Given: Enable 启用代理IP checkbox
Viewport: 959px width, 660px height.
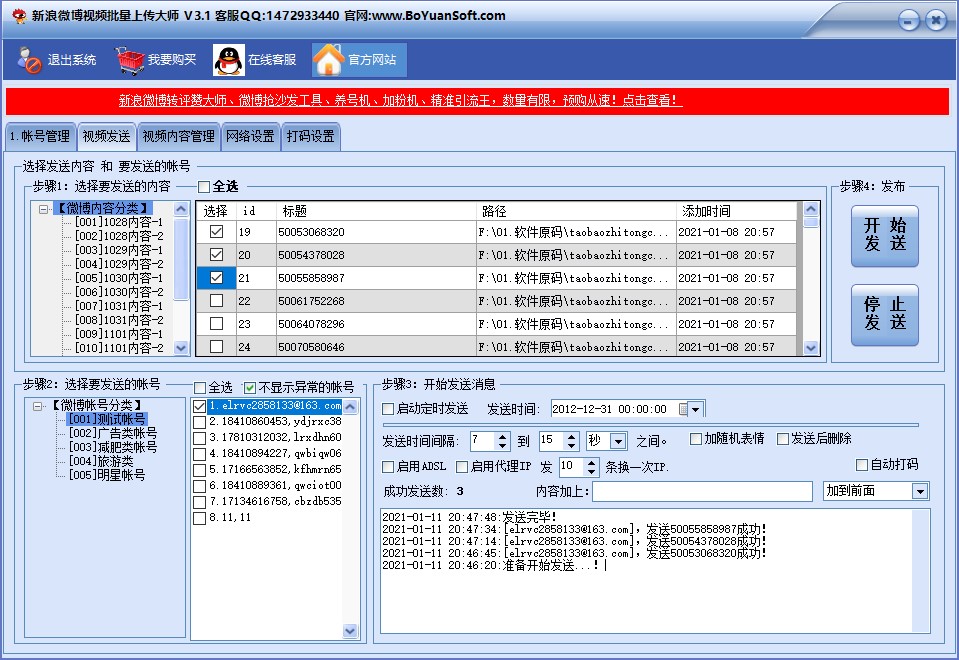Looking at the screenshot, I should click(462, 467).
